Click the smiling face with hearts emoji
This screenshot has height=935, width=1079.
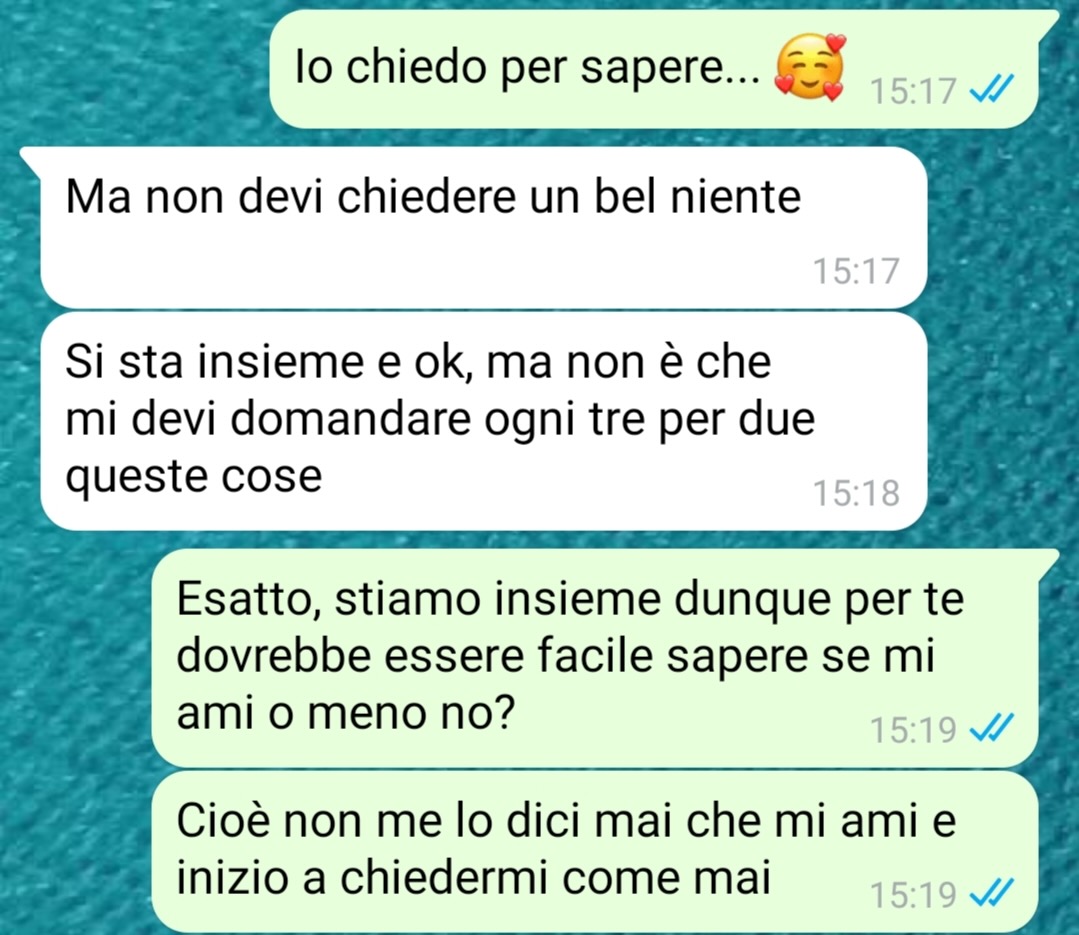(x=810, y=67)
